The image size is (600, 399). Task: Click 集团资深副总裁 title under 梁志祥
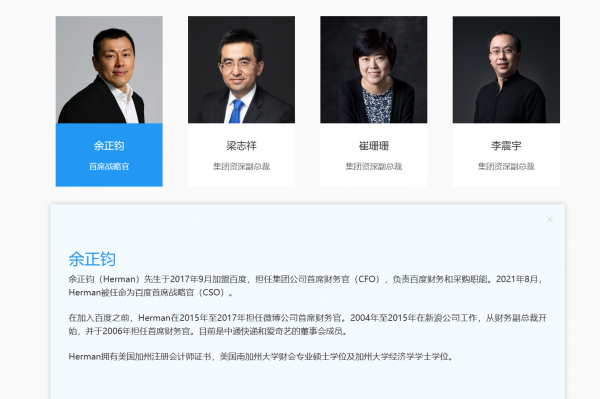click(241, 166)
